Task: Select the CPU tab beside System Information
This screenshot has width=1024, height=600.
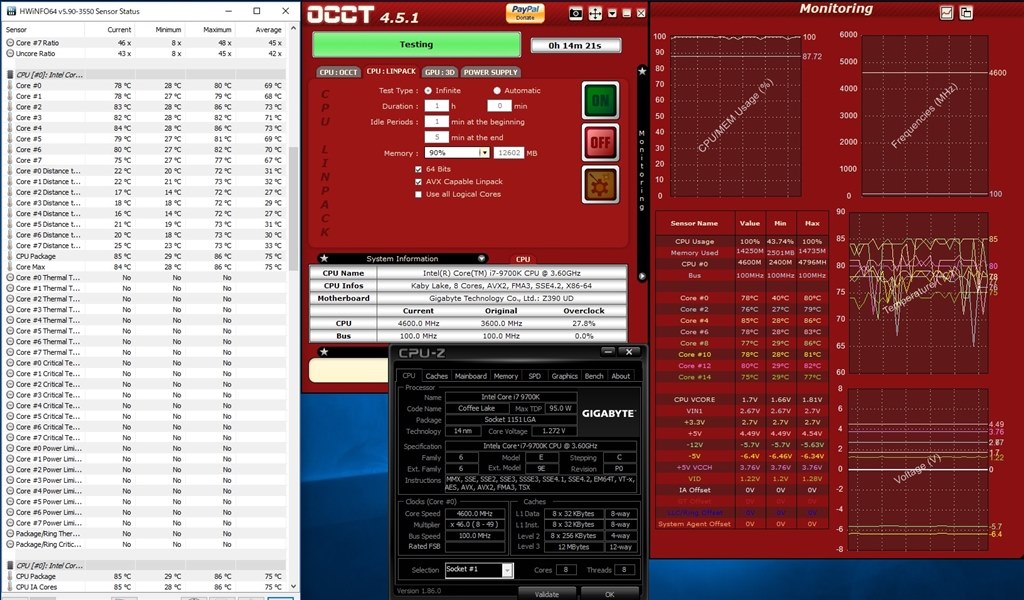Action: coord(523,259)
